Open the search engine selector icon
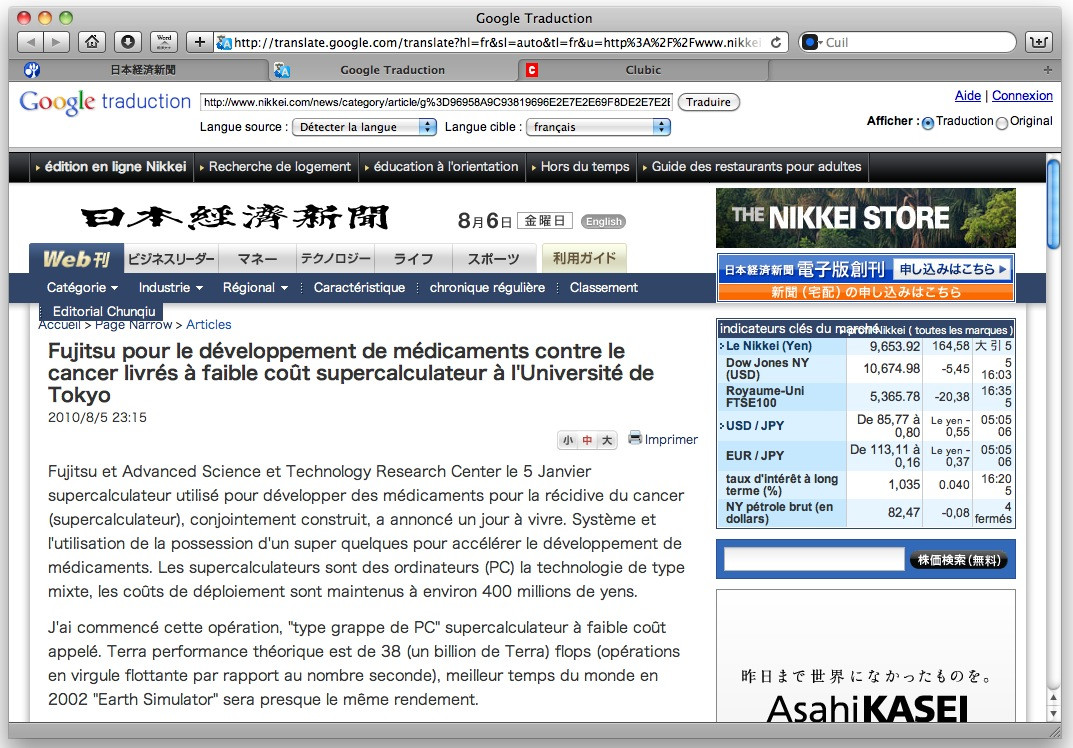The image size is (1073, 748). tap(812, 42)
